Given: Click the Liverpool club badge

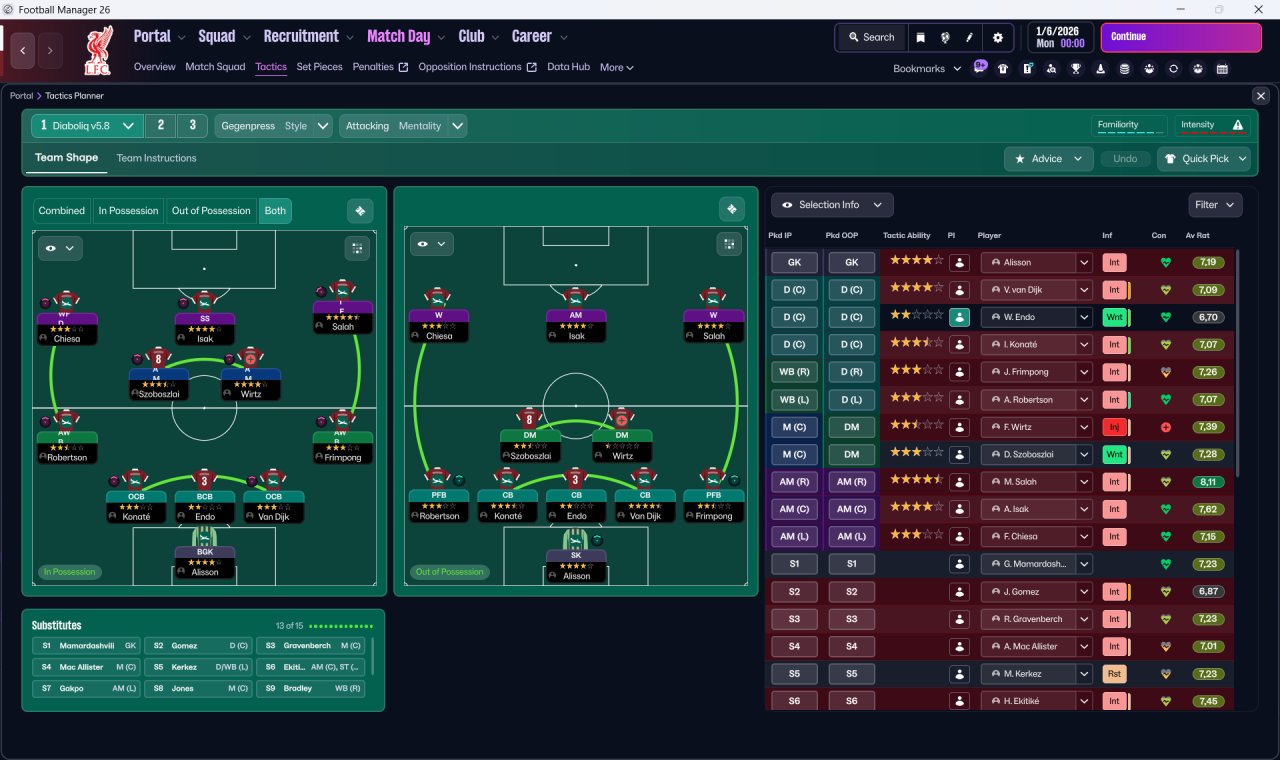Looking at the screenshot, I should pyautogui.click(x=97, y=51).
